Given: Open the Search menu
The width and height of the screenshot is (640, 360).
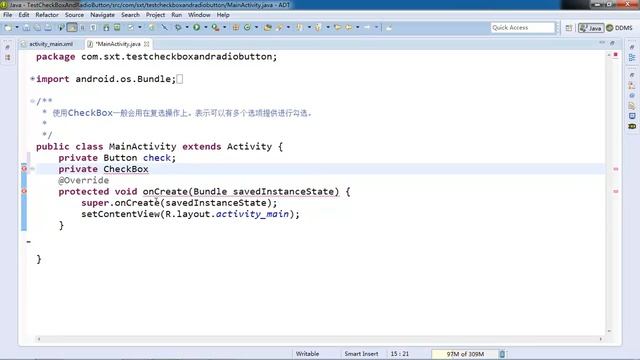Looking at the screenshot, I should pyautogui.click(x=130, y=15).
